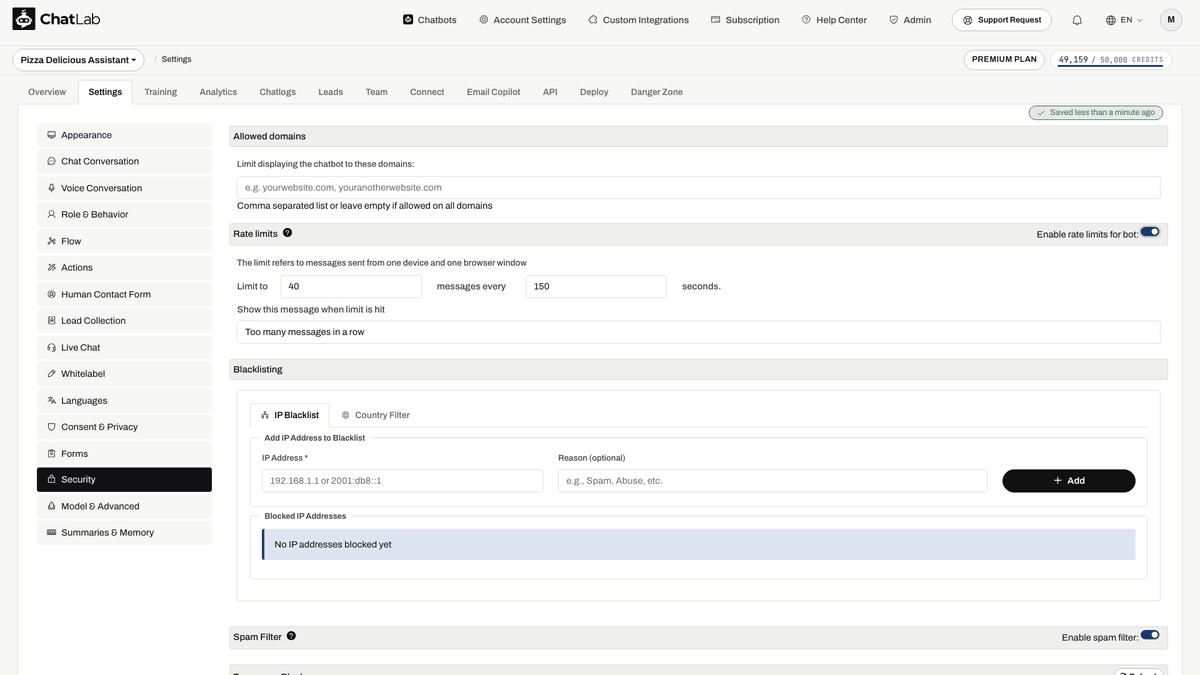Click the Spam Filter help question mark
This screenshot has height=675, width=1200.
click(291, 636)
